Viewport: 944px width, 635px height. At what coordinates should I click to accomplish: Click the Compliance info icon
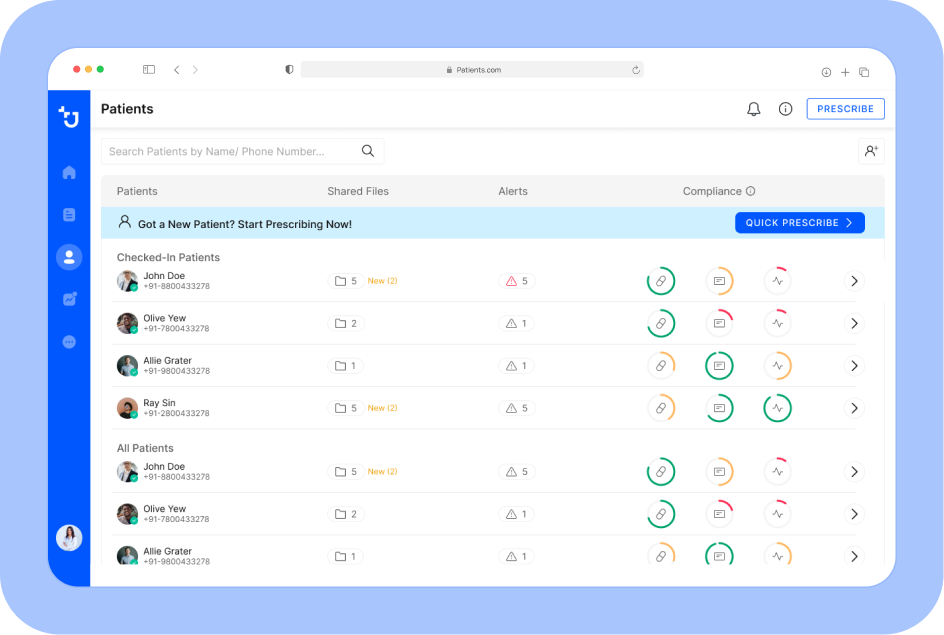click(x=750, y=191)
